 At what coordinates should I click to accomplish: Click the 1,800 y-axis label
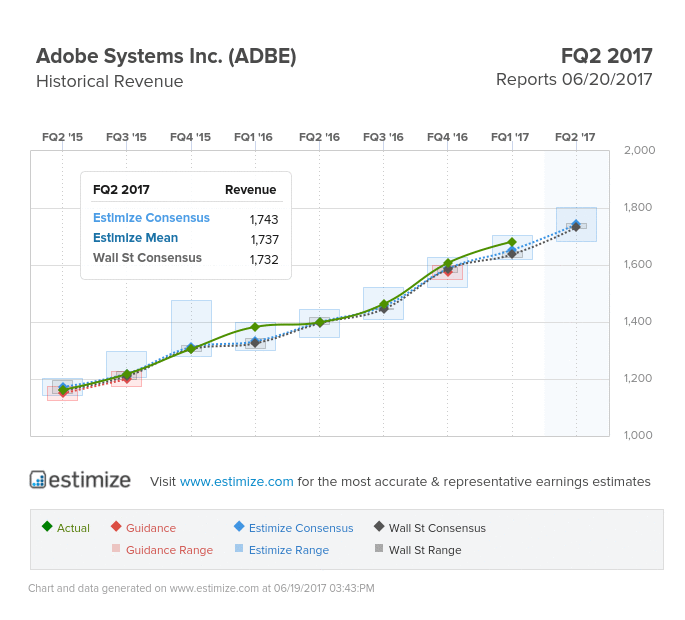point(638,207)
